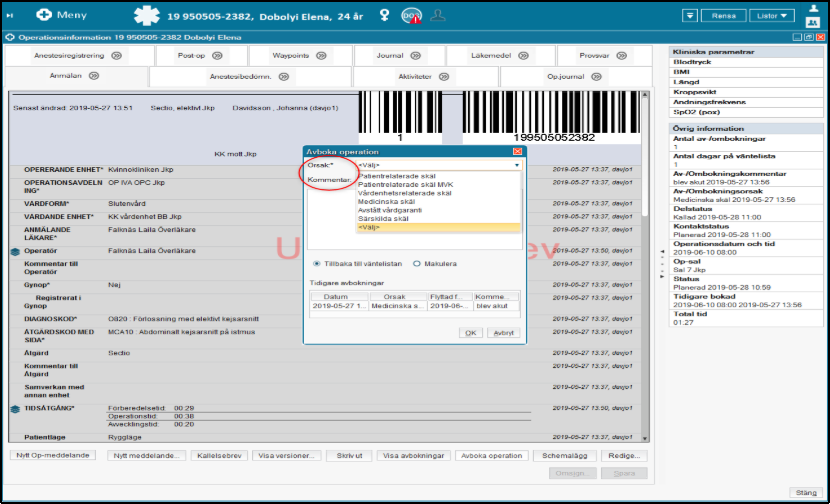This screenshot has width=830, height=504.
Task: Choose Patientrelaterade skäl MVK option
Action: [x=403, y=184]
